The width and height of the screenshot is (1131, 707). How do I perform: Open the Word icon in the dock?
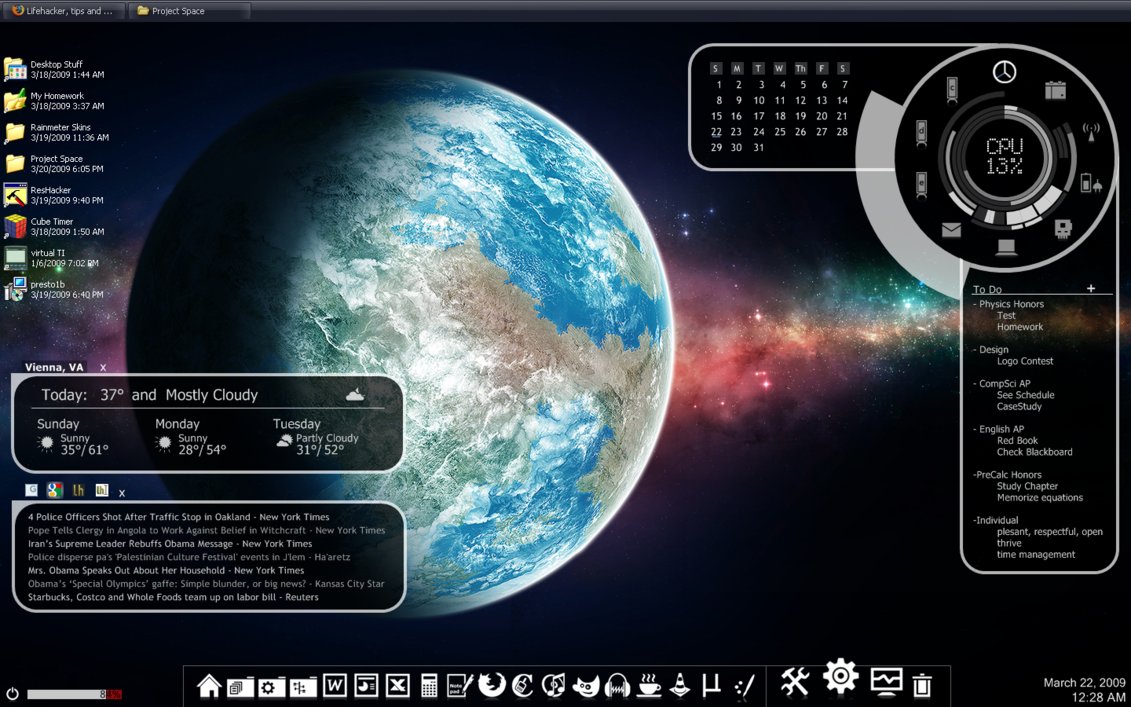click(x=335, y=685)
